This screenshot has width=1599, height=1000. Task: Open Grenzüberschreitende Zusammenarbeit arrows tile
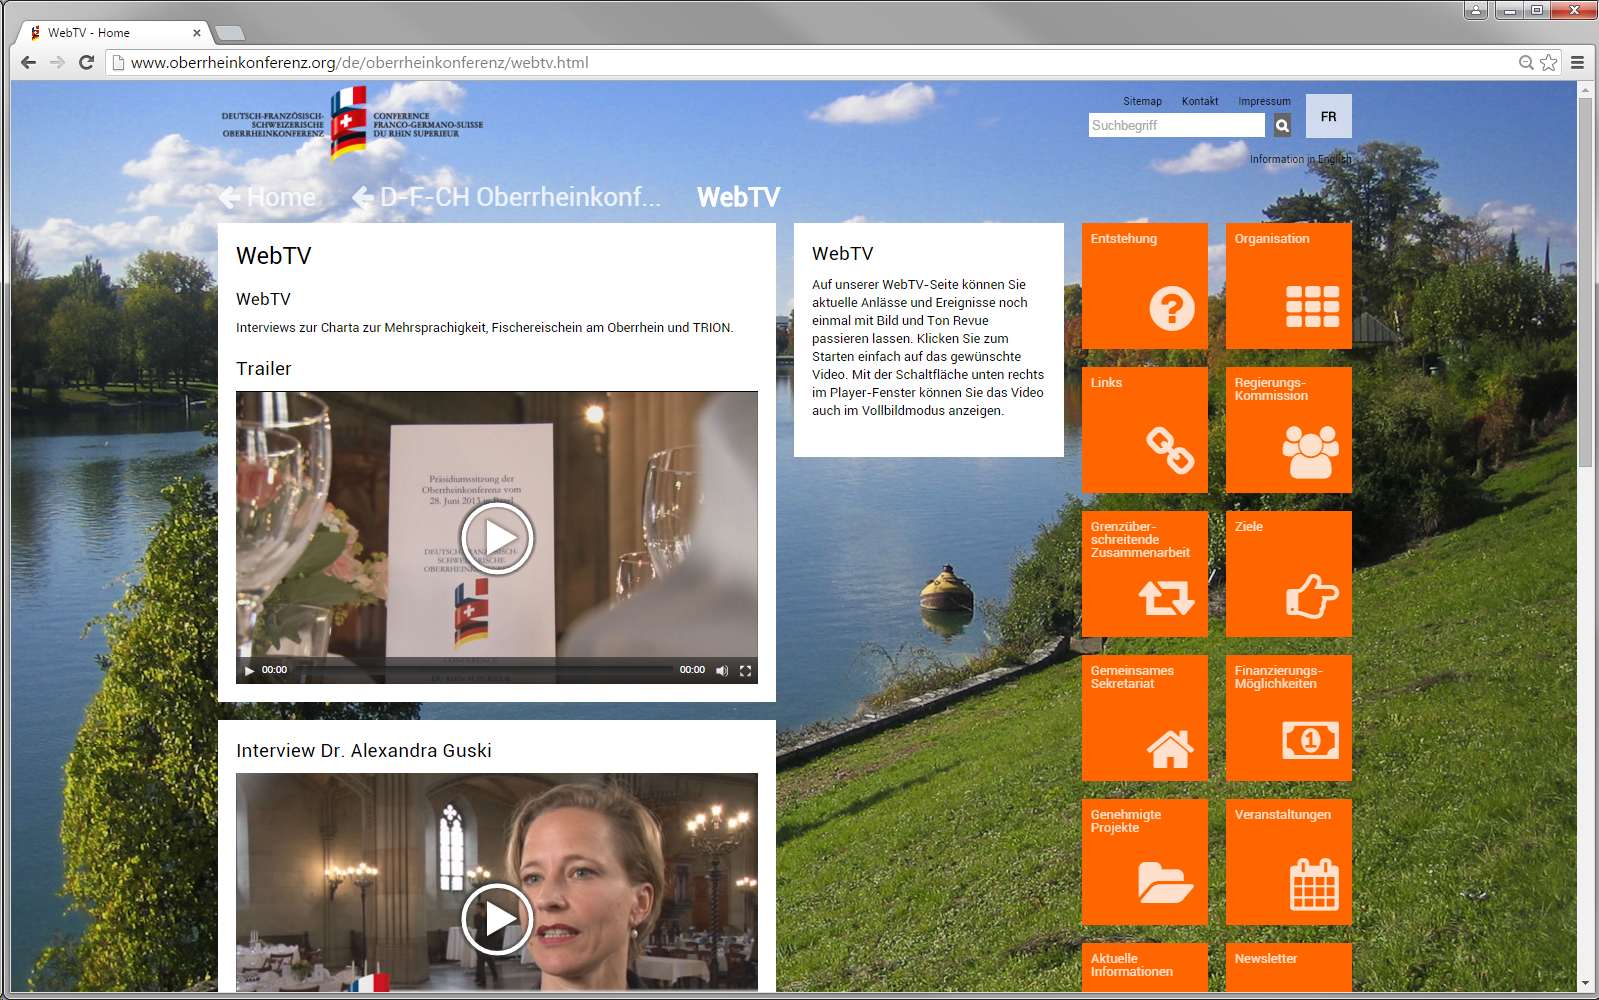point(1144,574)
